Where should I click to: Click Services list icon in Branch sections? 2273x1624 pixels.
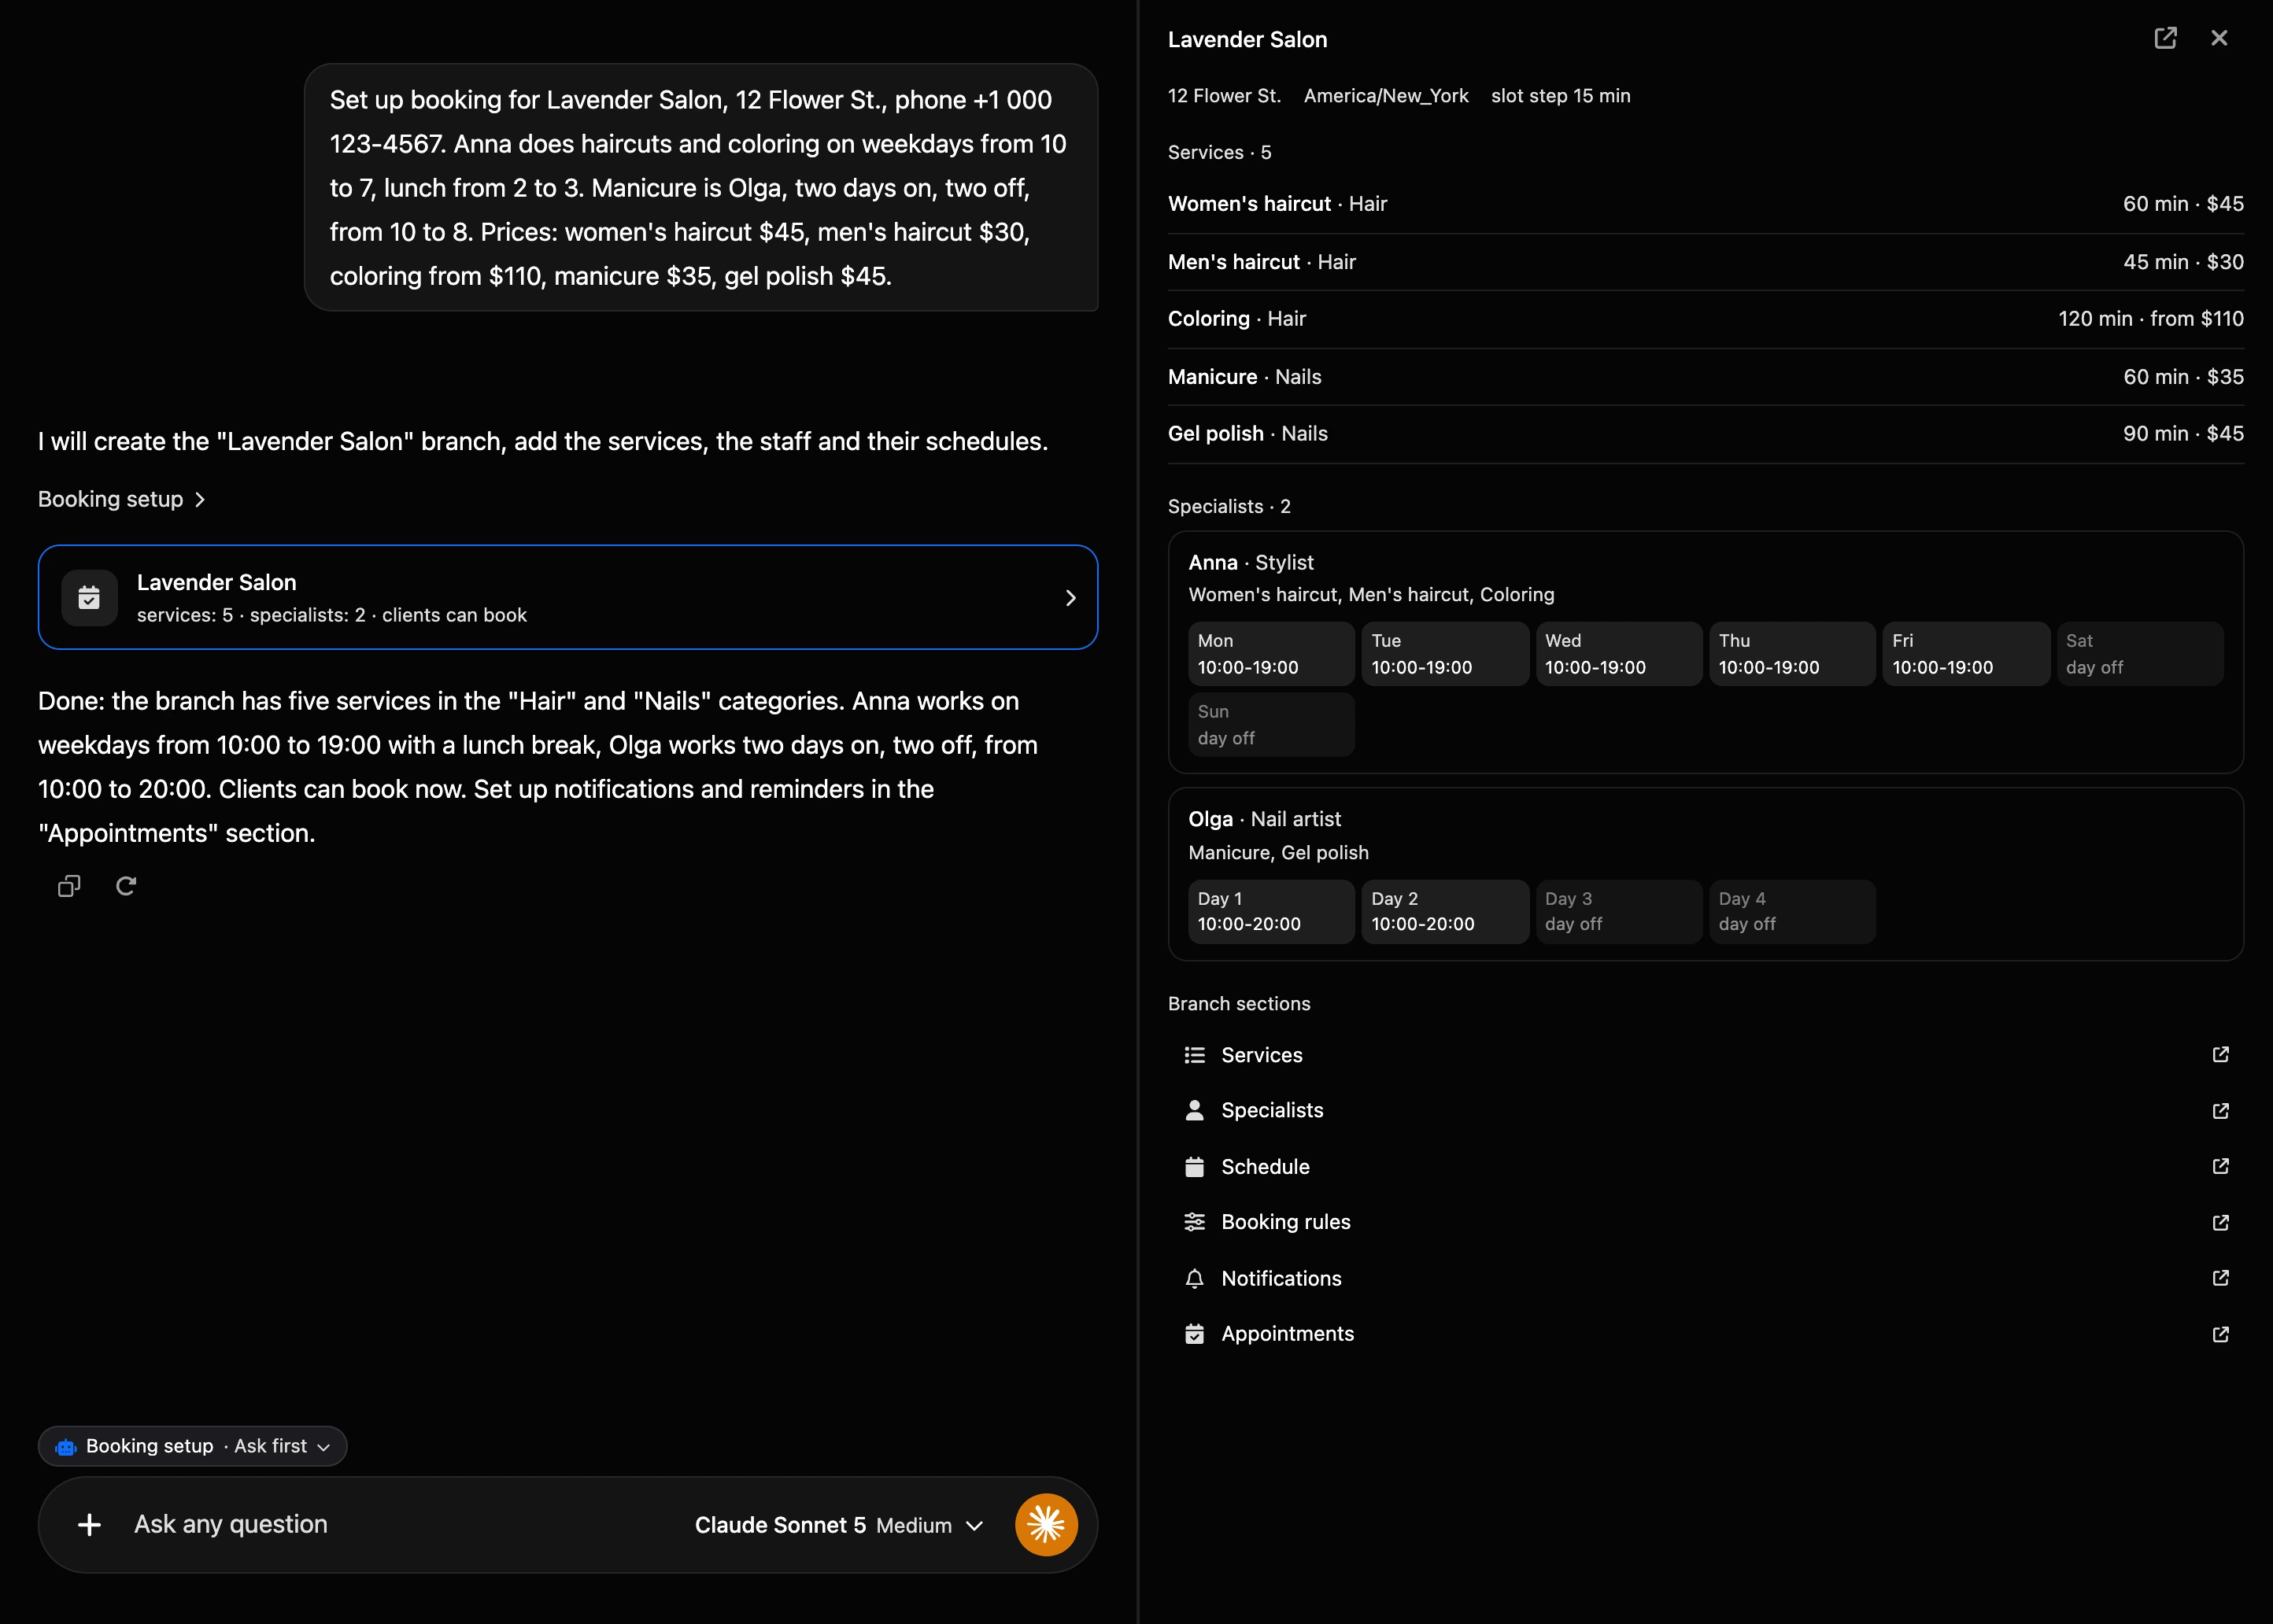coord(1194,1055)
